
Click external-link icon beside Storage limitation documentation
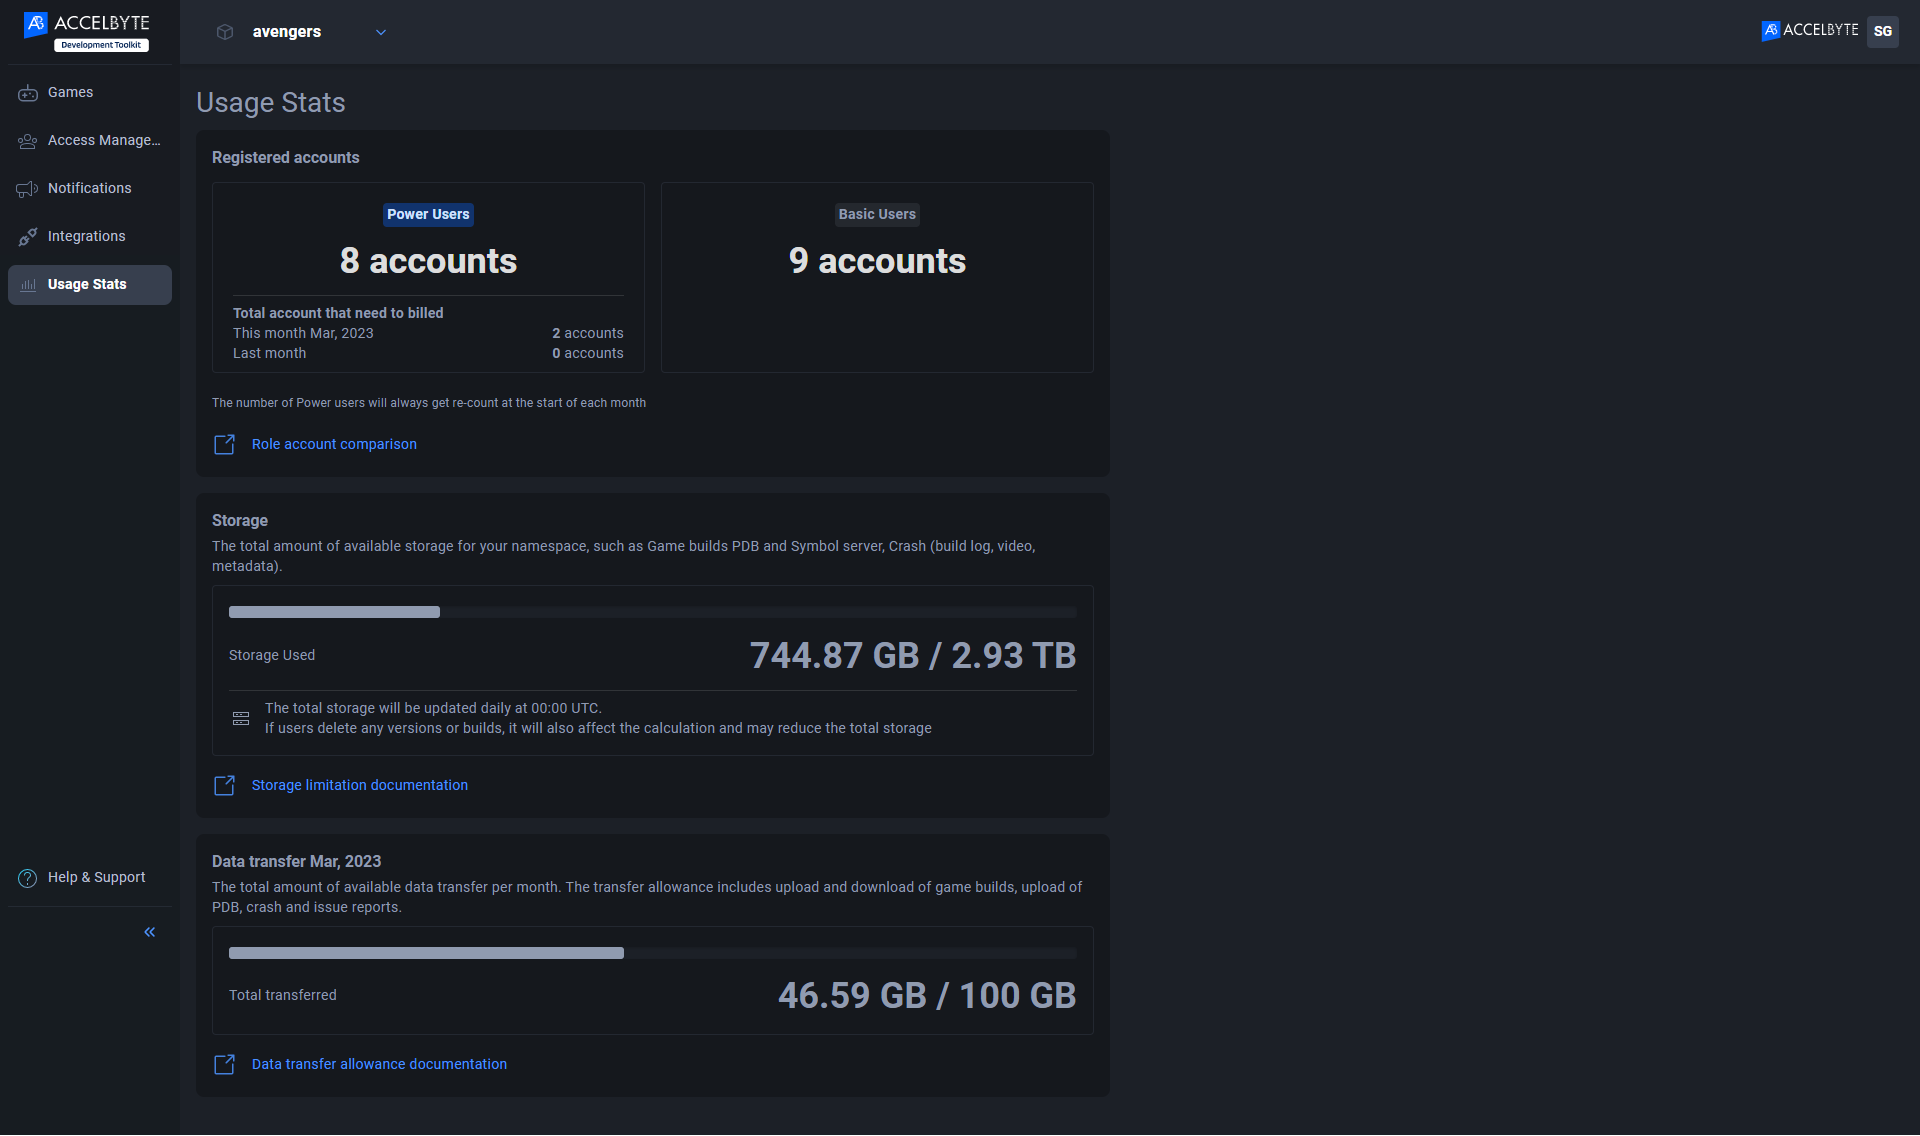225,785
